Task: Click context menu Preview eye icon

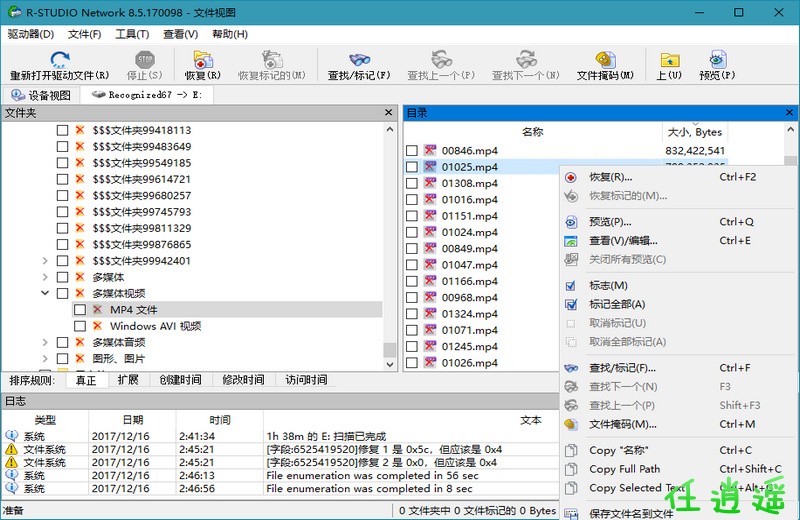Action: [x=571, y=222]
